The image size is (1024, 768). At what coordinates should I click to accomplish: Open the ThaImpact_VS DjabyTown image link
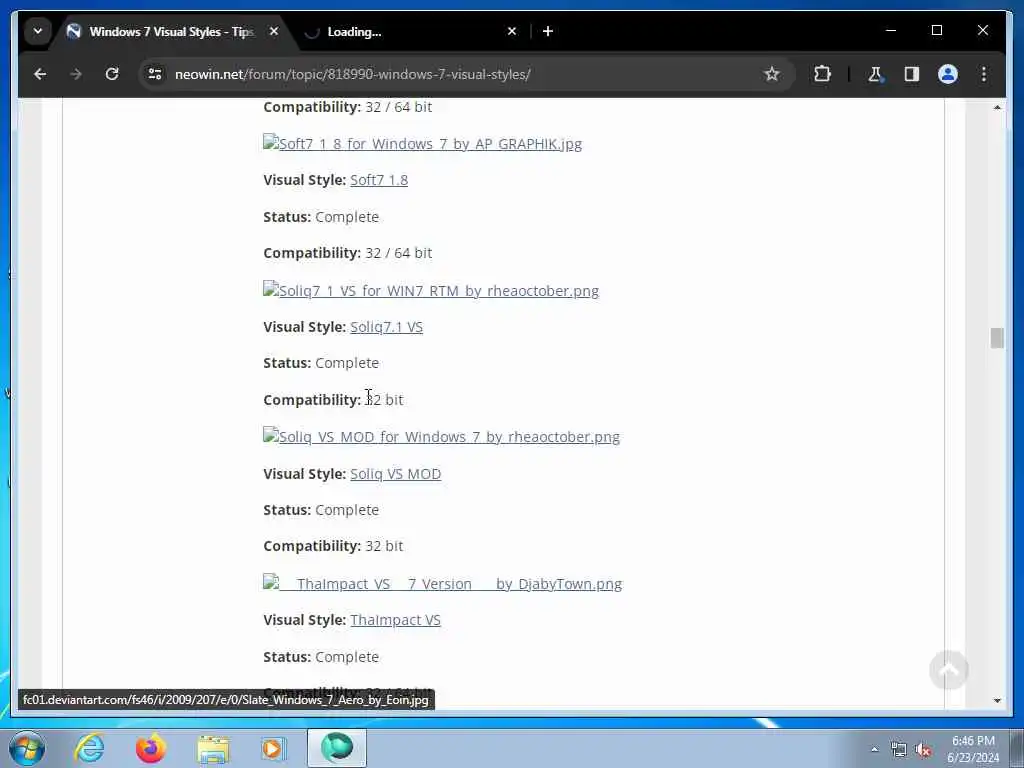[443, 583]
